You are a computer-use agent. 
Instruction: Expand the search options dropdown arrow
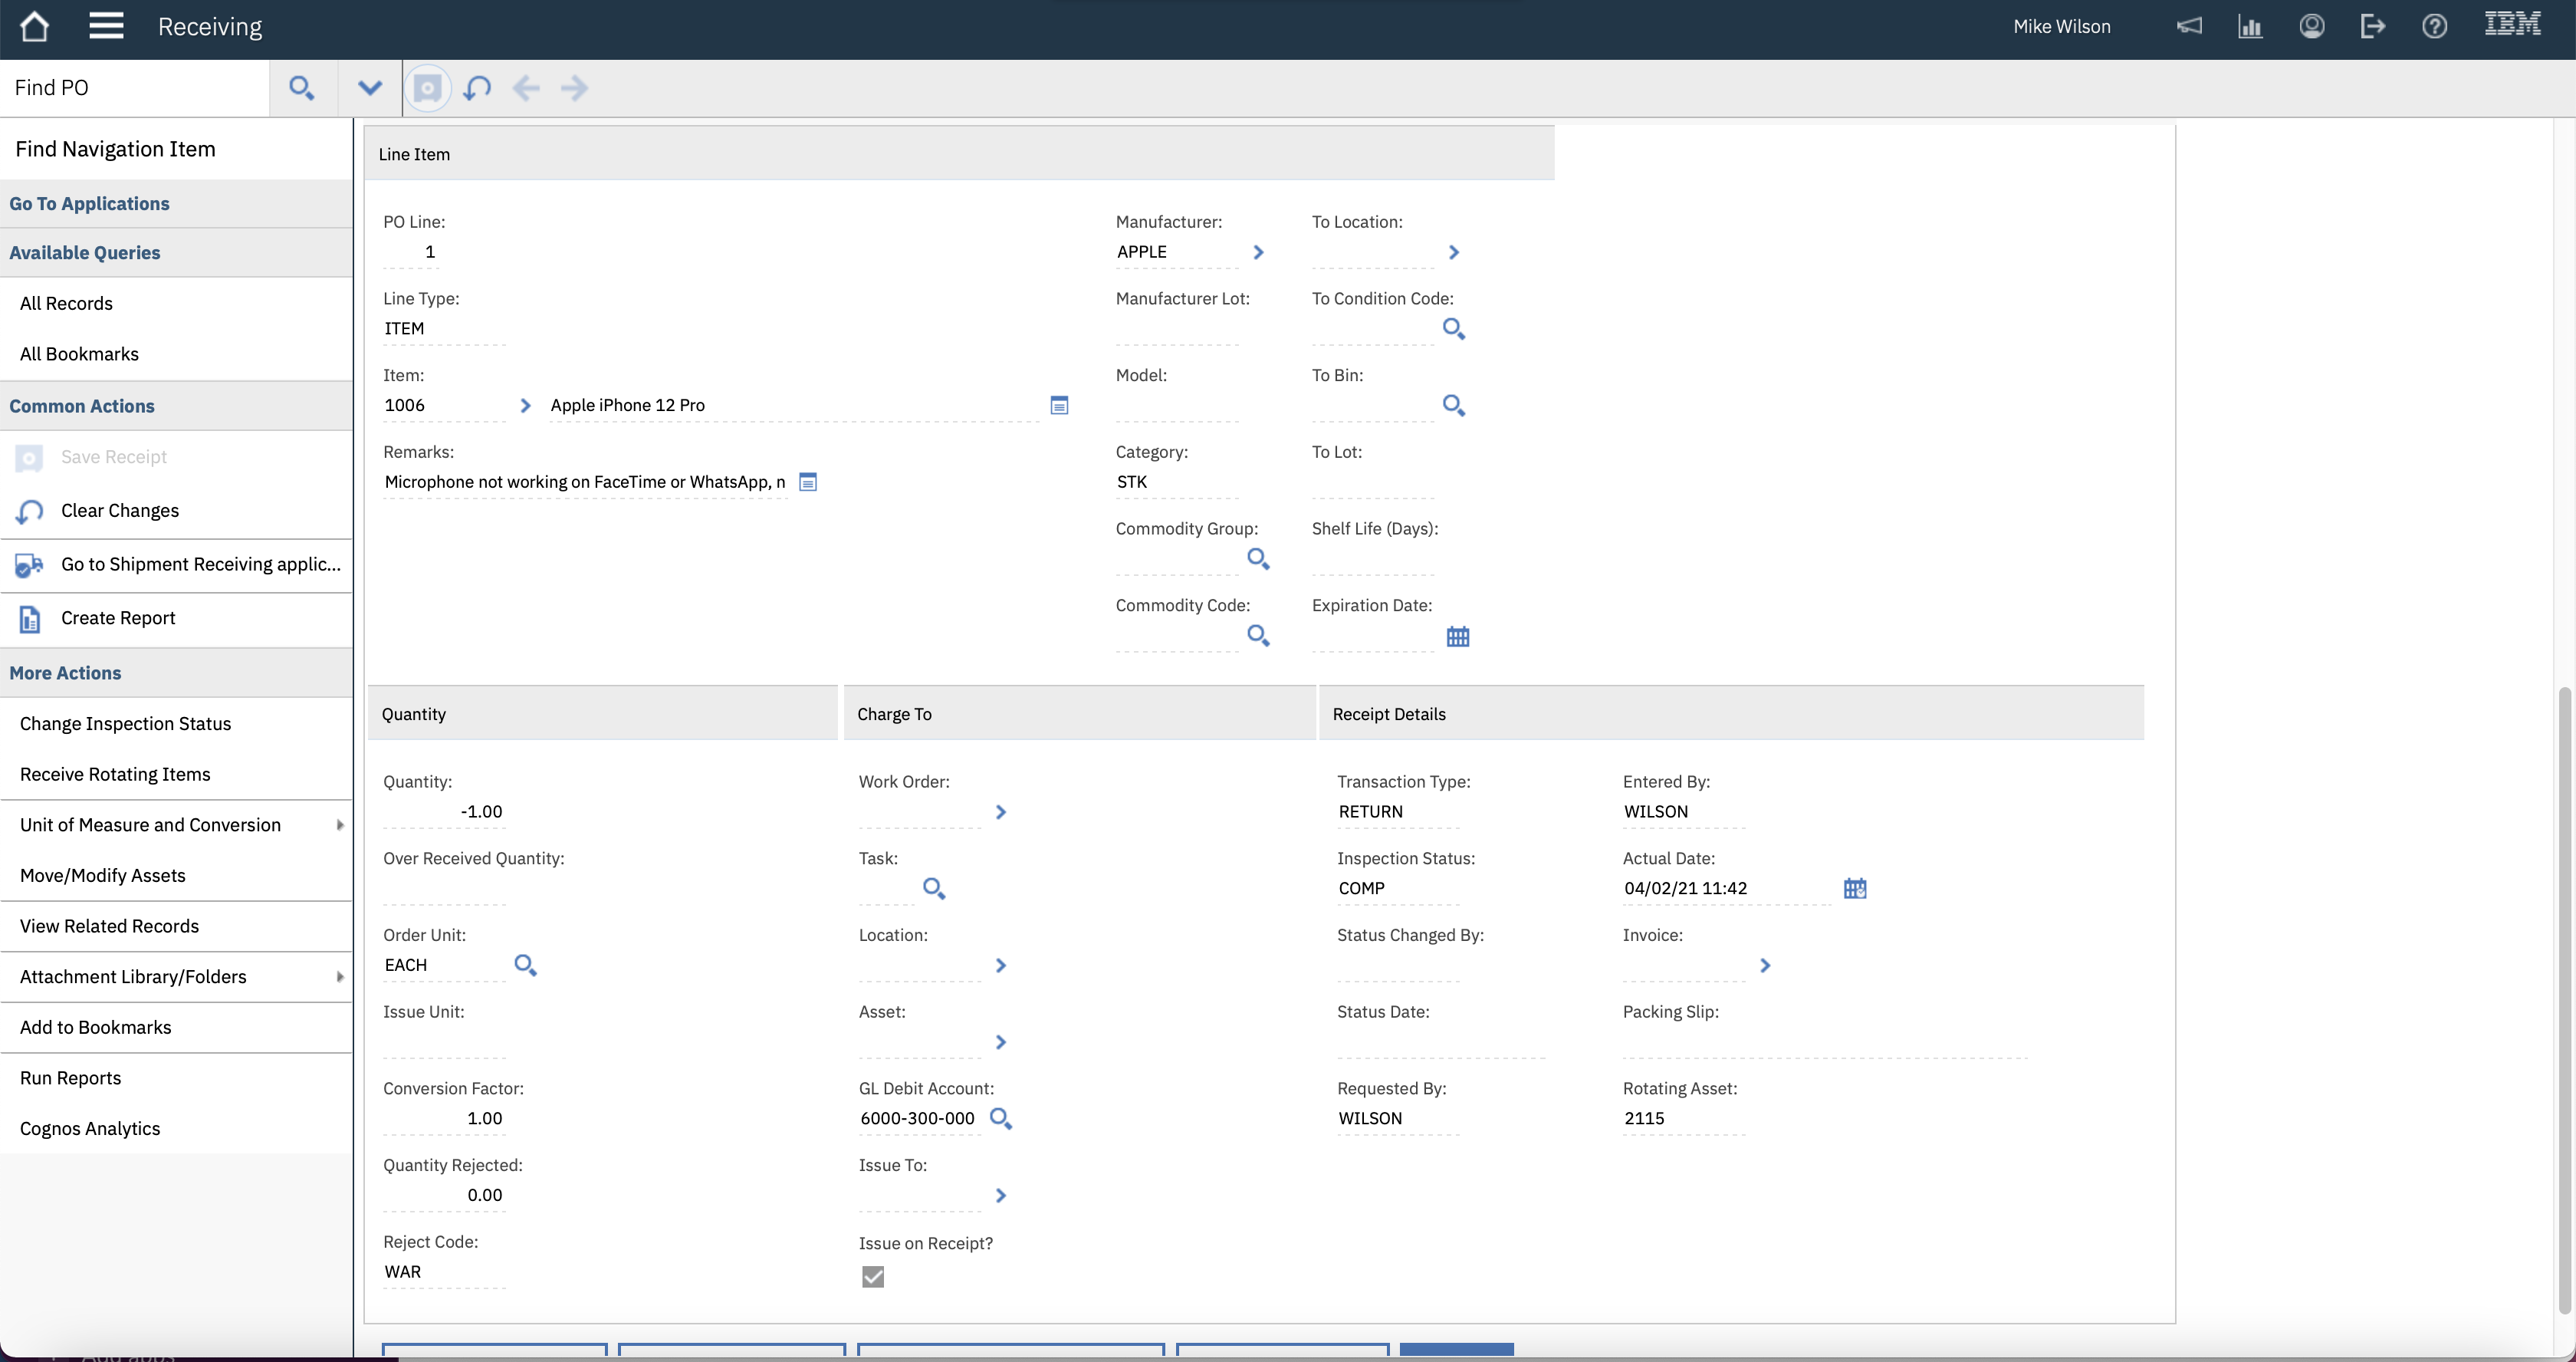point(369,88)
